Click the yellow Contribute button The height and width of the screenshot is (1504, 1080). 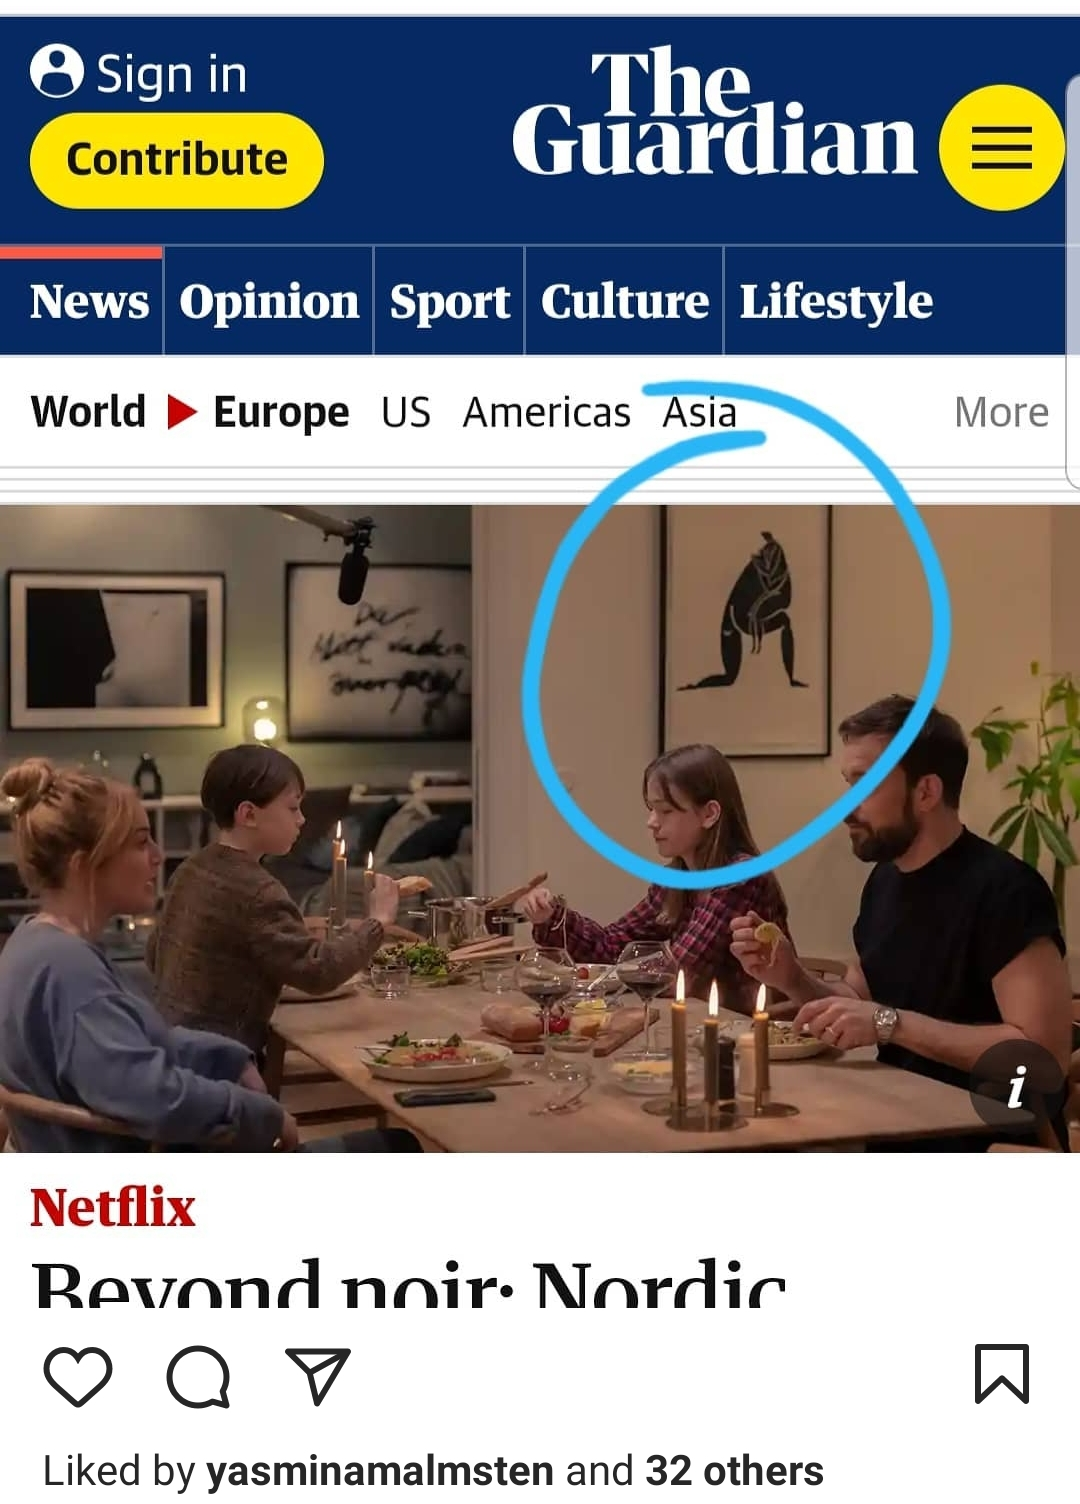[x=177, y=160]
